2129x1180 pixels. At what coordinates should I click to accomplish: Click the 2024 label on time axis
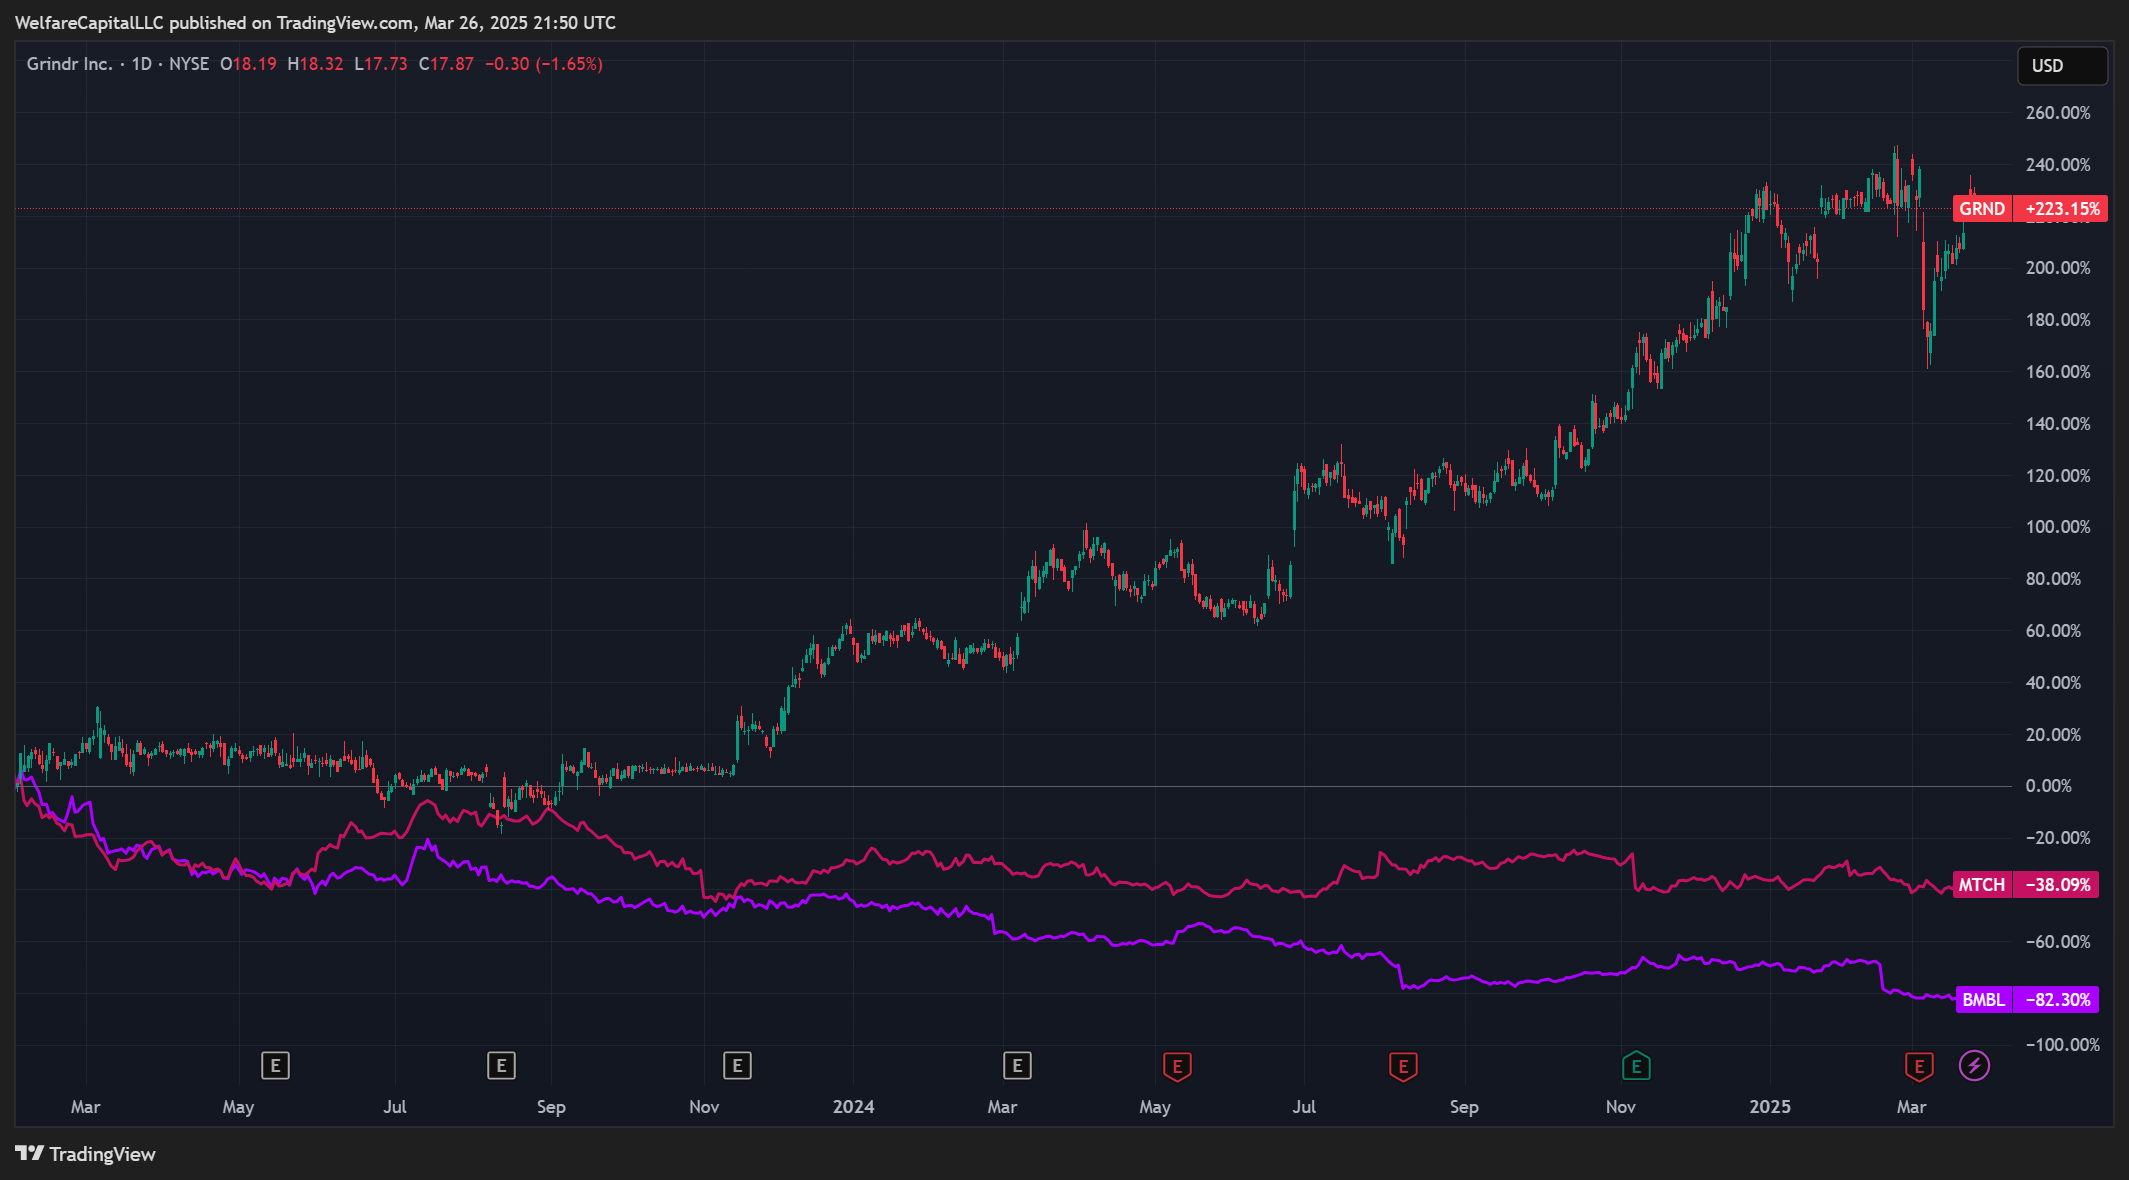tap(854, 1107)
